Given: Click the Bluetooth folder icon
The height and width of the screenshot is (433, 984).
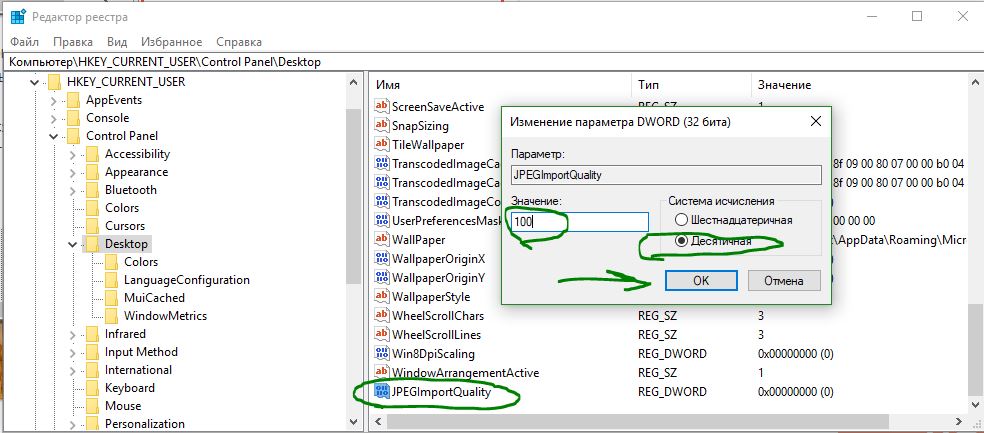Looking at the screenshot, I should pyautogui.click(x=92, y=190).
